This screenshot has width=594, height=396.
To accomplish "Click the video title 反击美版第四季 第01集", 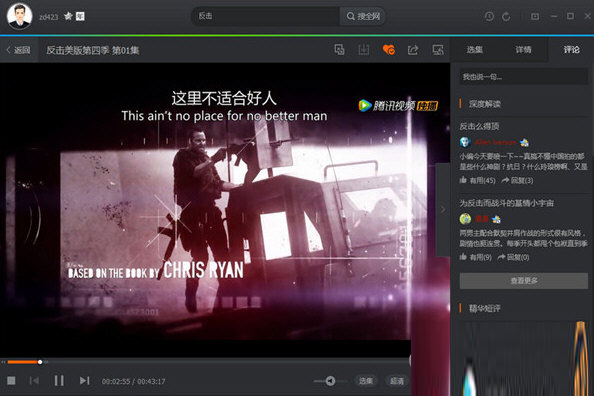I will [93, 50].
